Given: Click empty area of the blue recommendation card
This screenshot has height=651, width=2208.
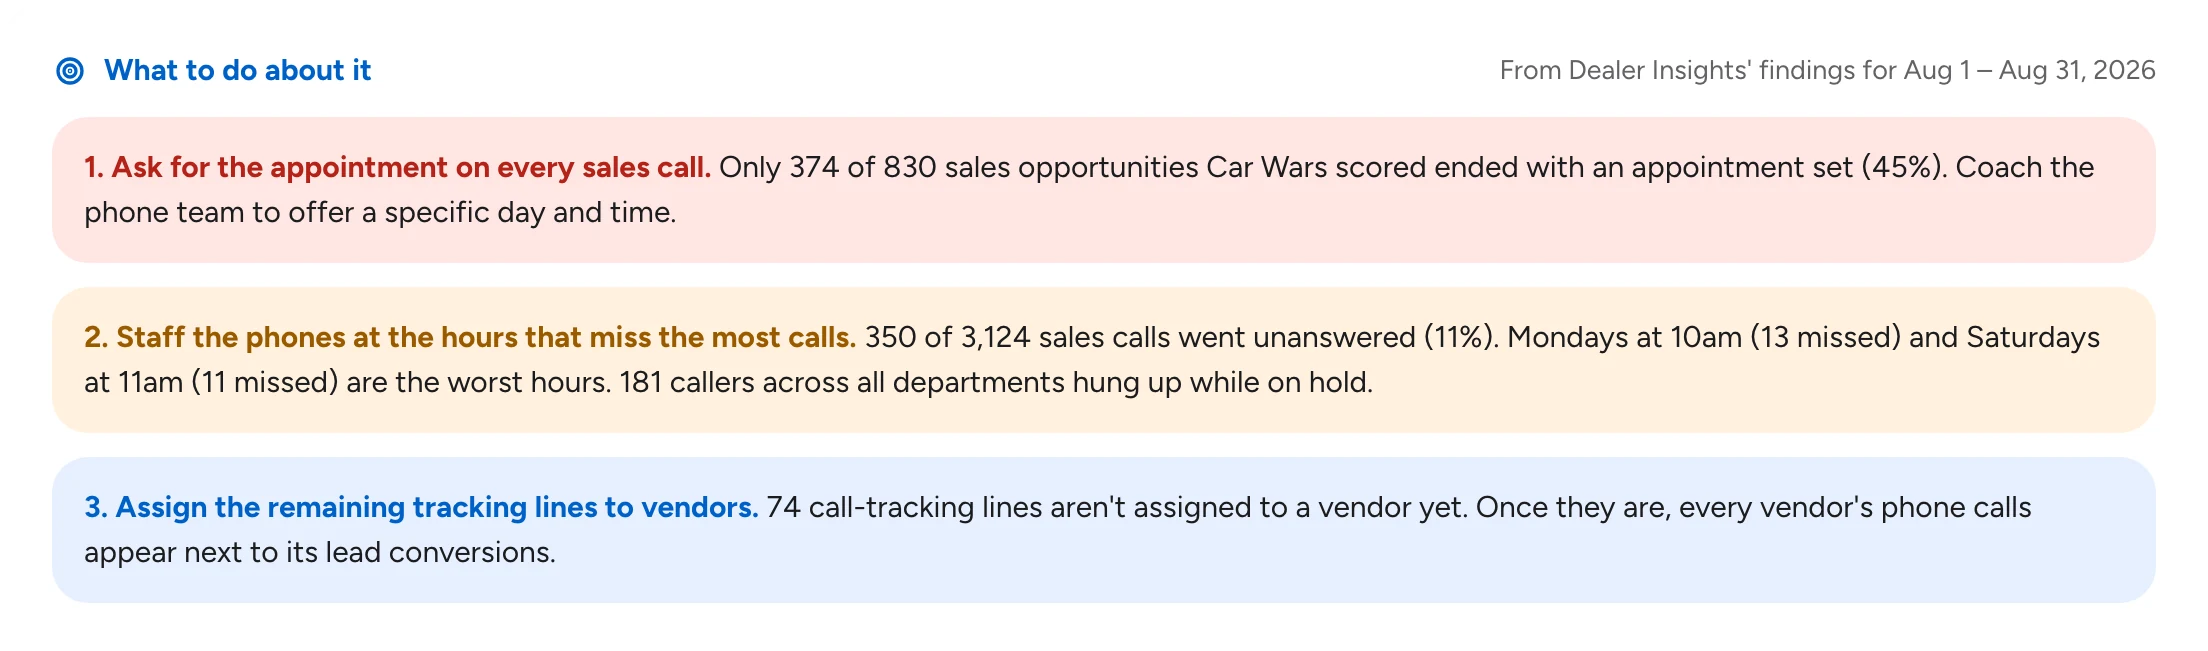Looking at the screenshot, I should (x=1300, y=560).
